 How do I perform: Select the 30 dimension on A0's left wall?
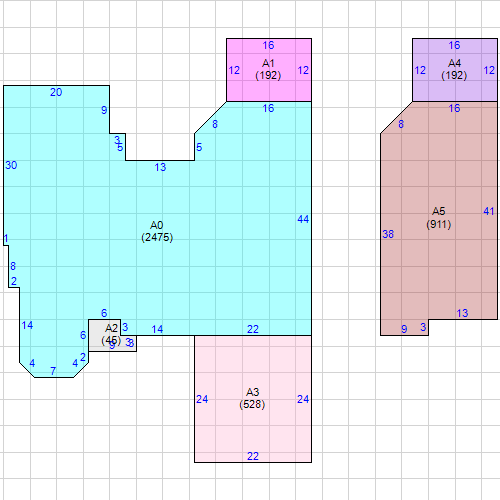pos(11,165)
